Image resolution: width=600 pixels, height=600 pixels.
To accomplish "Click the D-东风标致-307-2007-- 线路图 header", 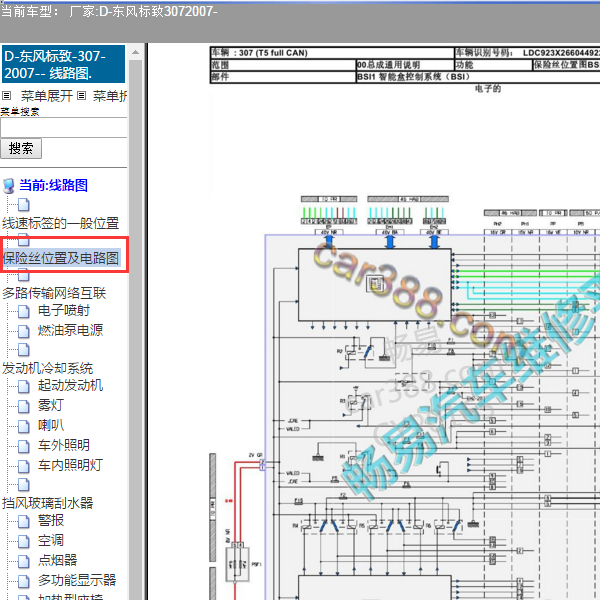I will point(64,64).
